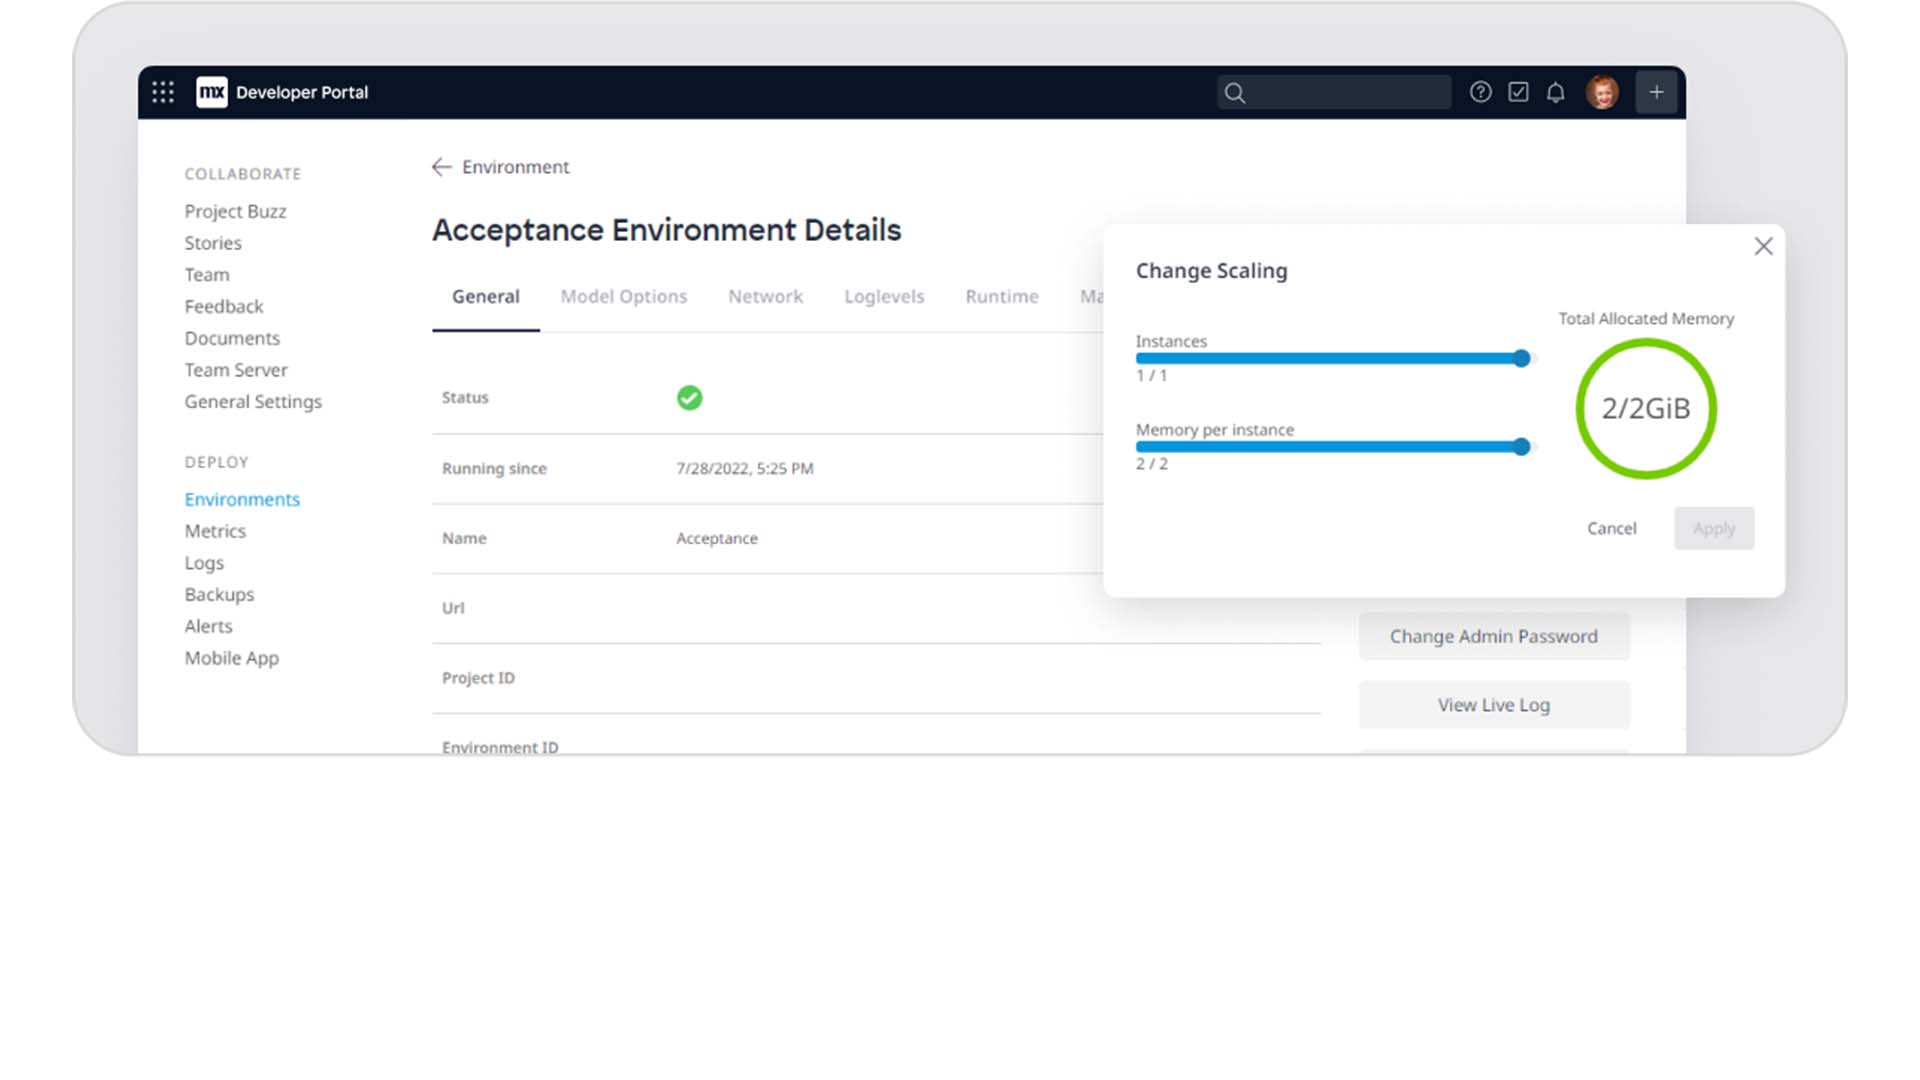Click the help/question mark icon

pos(1481,92)
